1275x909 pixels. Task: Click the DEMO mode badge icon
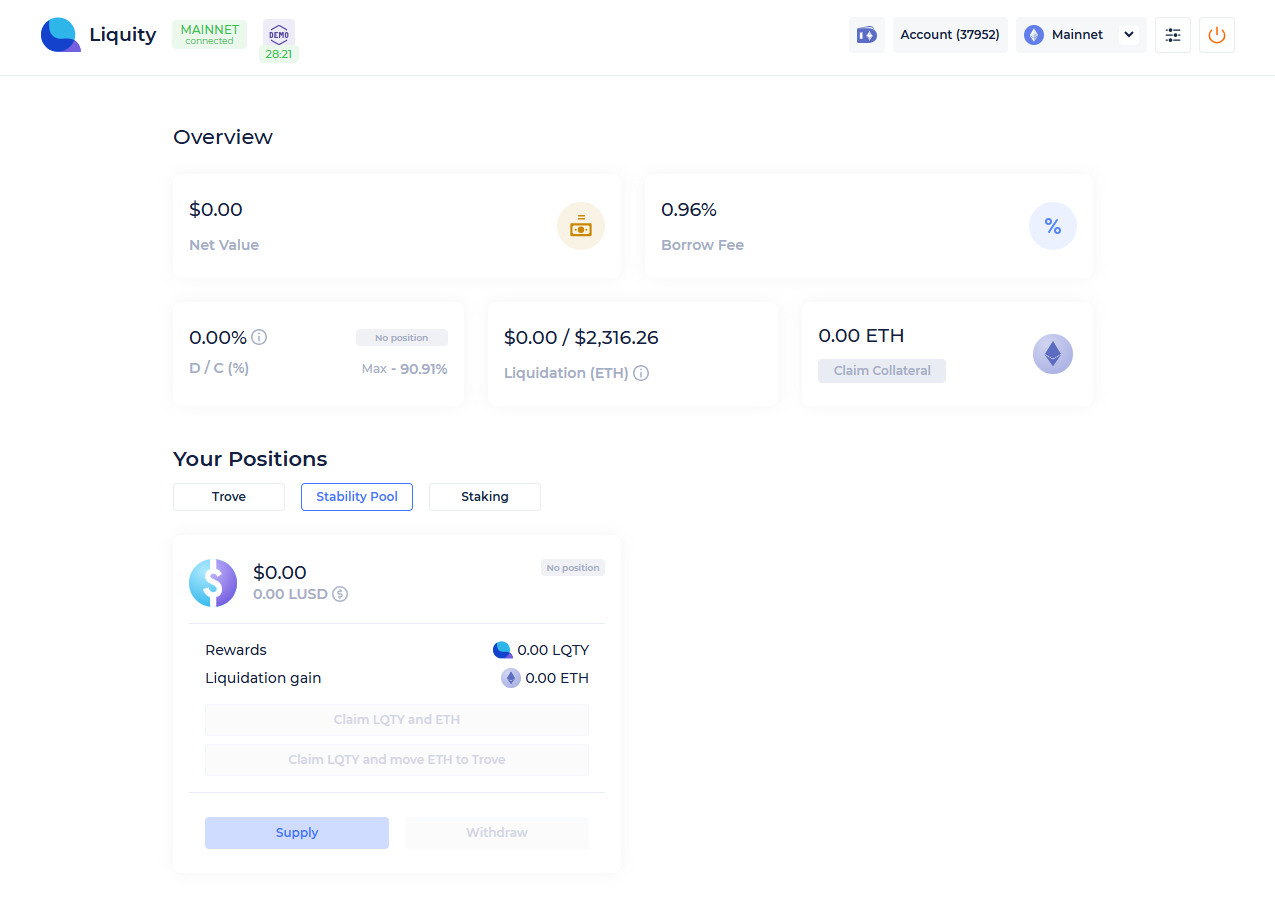[x=279, y=33]
